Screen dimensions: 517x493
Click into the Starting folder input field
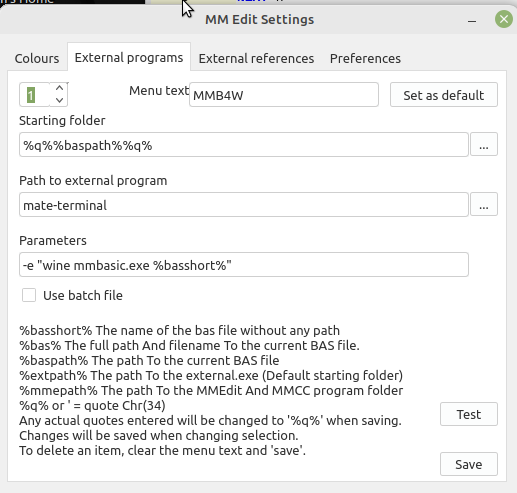point(244,145)
